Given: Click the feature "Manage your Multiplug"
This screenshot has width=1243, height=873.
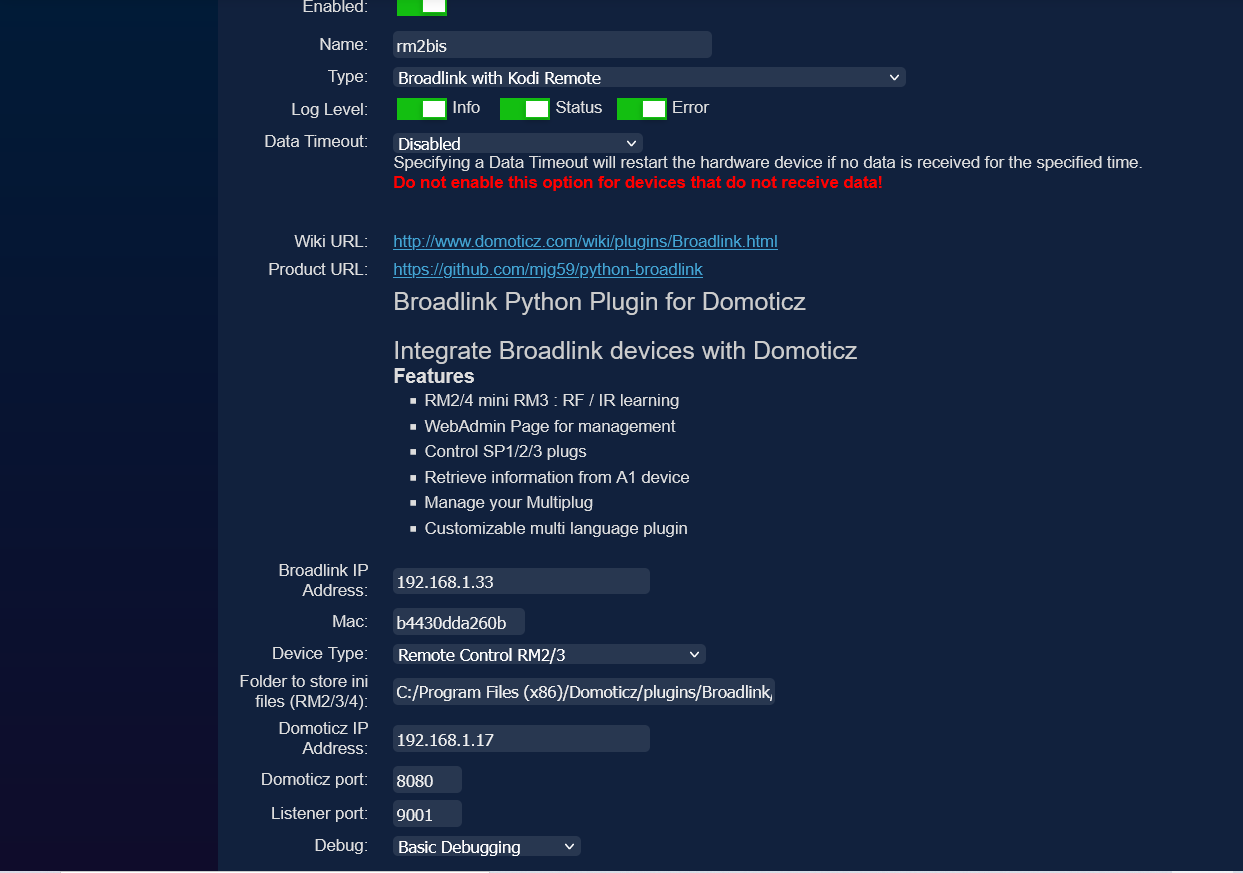Looking at the screenshot, I should click(x=509, y=502).
